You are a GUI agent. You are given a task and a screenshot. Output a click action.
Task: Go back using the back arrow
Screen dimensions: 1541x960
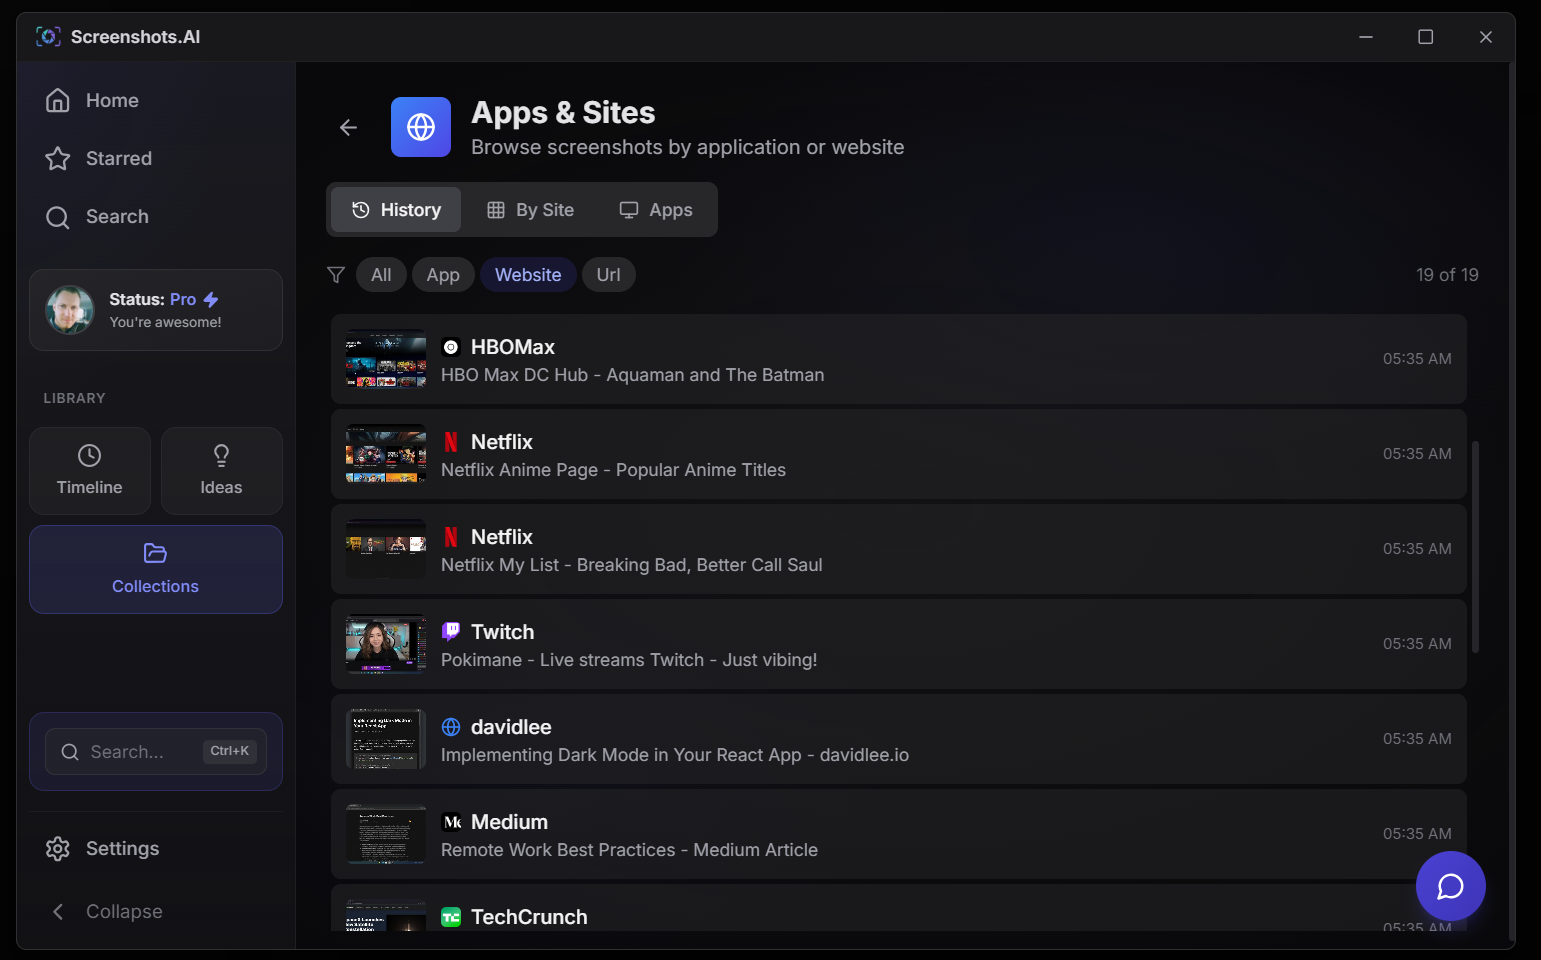[x=347, y=127]
